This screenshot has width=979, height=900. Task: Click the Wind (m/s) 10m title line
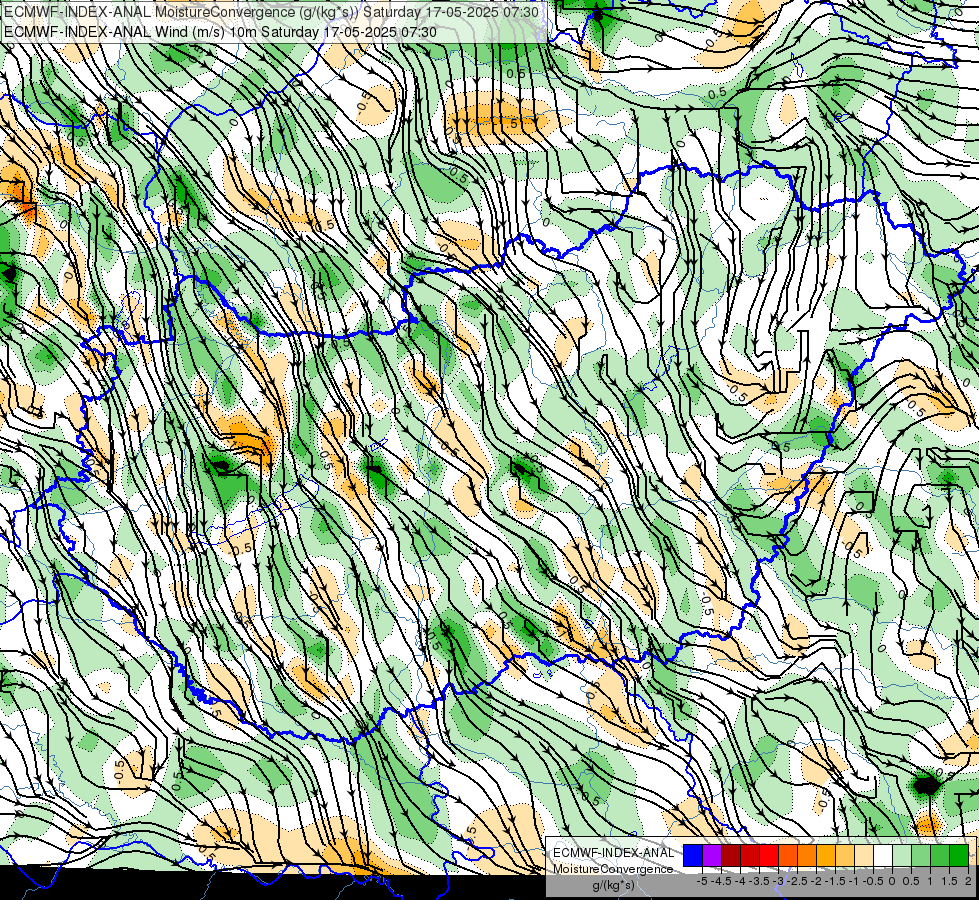click(x=220, y=32)
